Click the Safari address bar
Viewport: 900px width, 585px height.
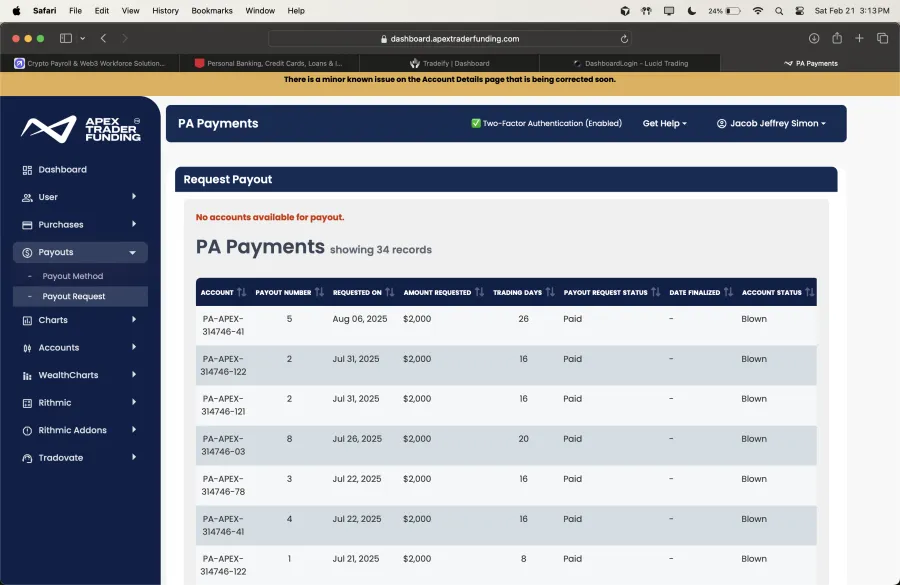[449, 39]
